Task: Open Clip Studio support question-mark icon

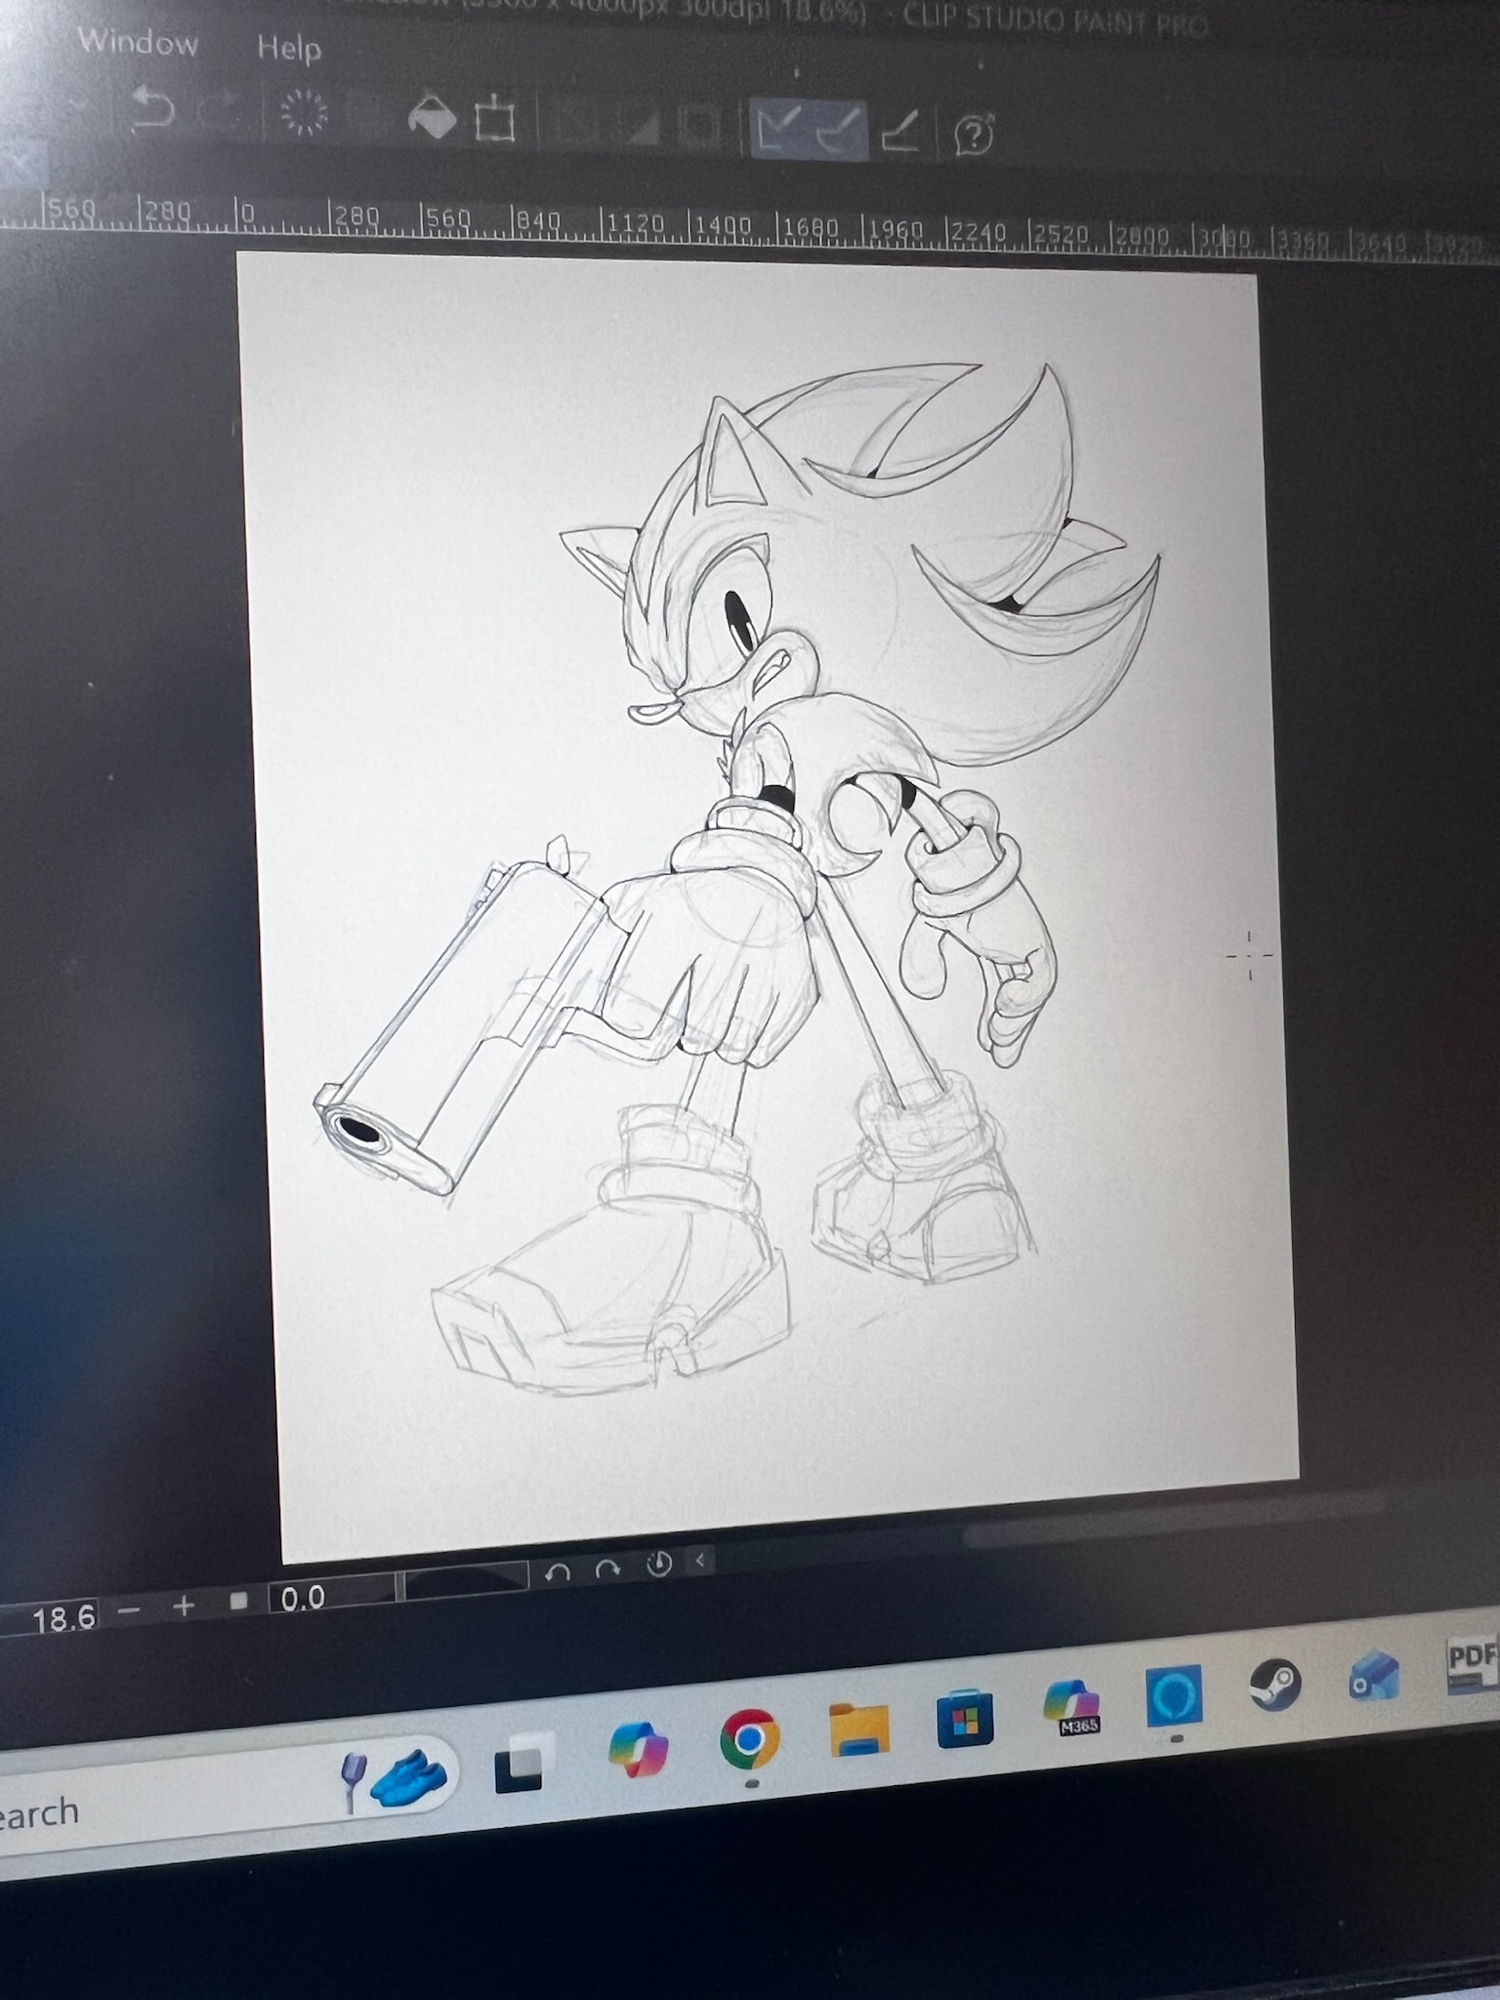Action: 973,135
